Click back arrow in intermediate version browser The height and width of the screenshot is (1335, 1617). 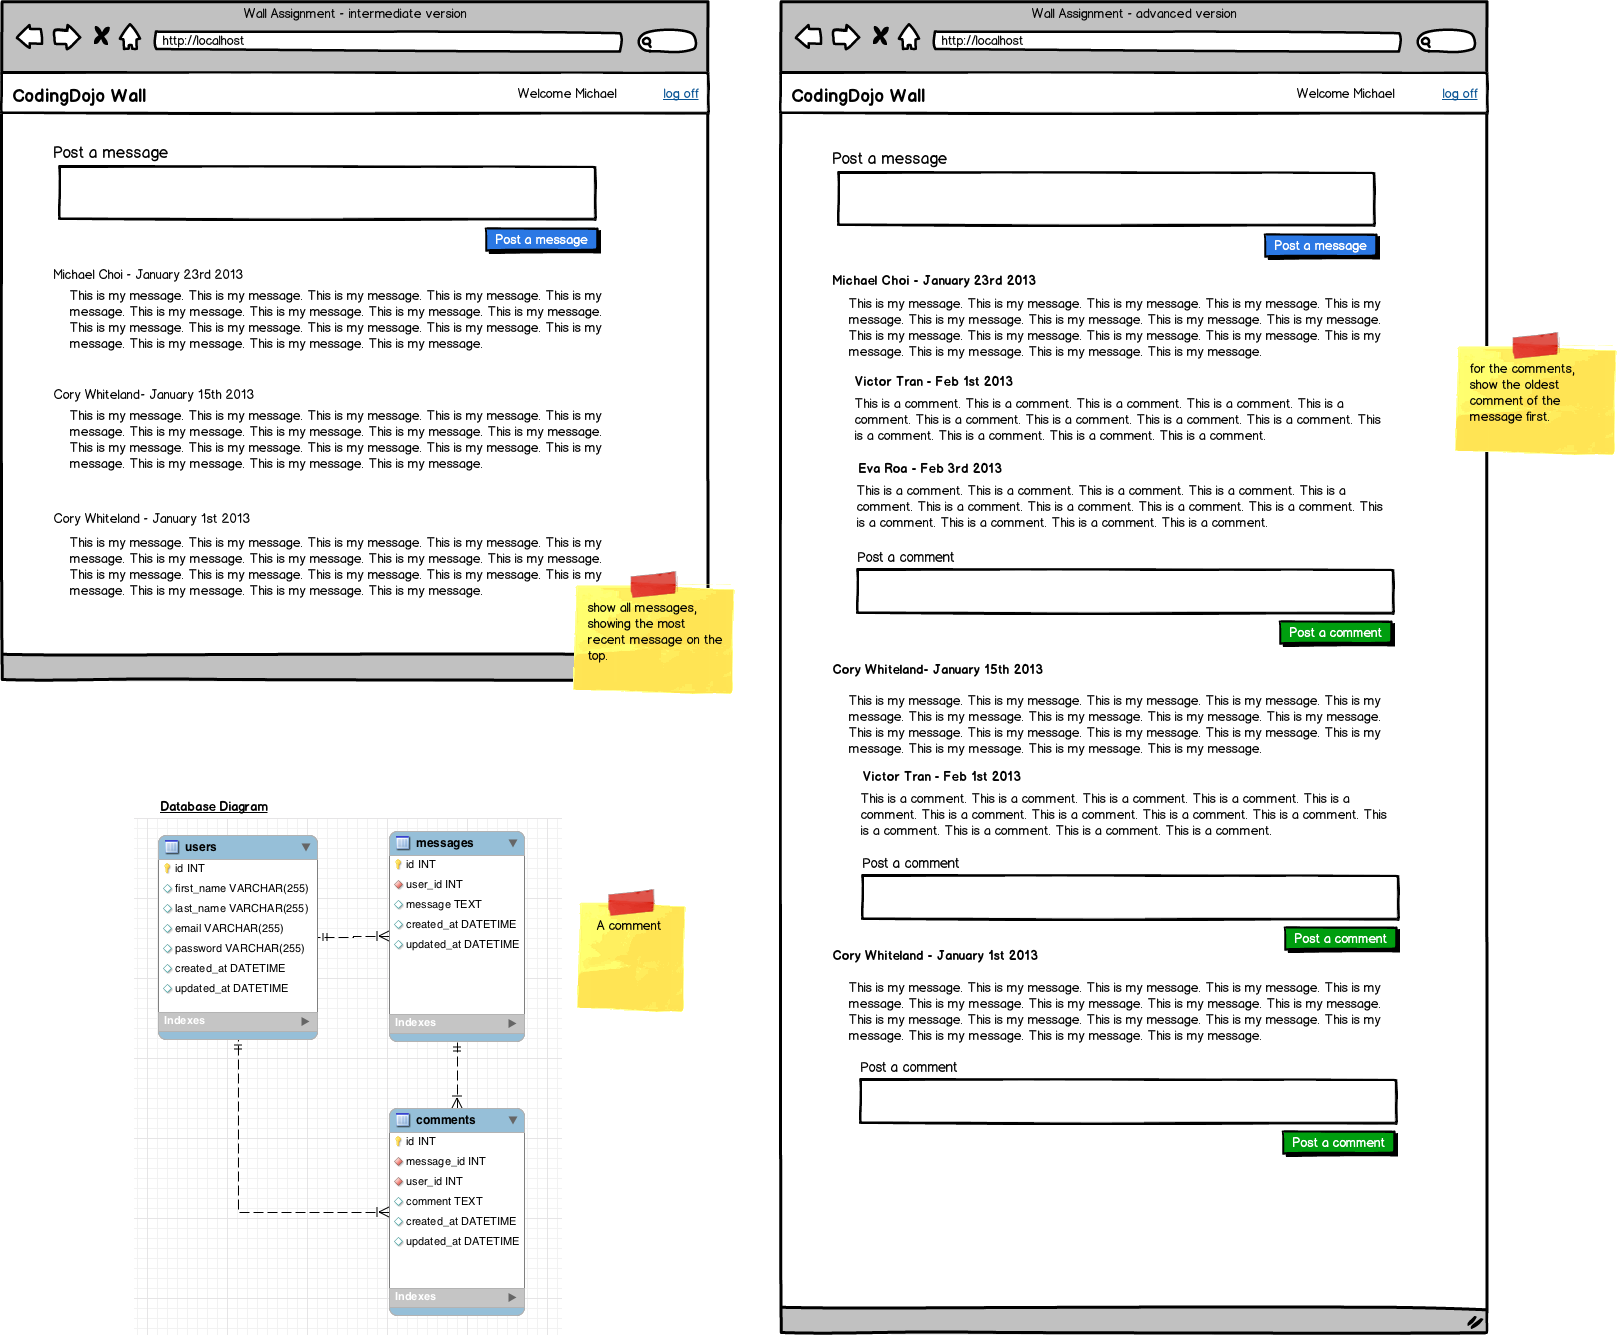coord(30,38)
